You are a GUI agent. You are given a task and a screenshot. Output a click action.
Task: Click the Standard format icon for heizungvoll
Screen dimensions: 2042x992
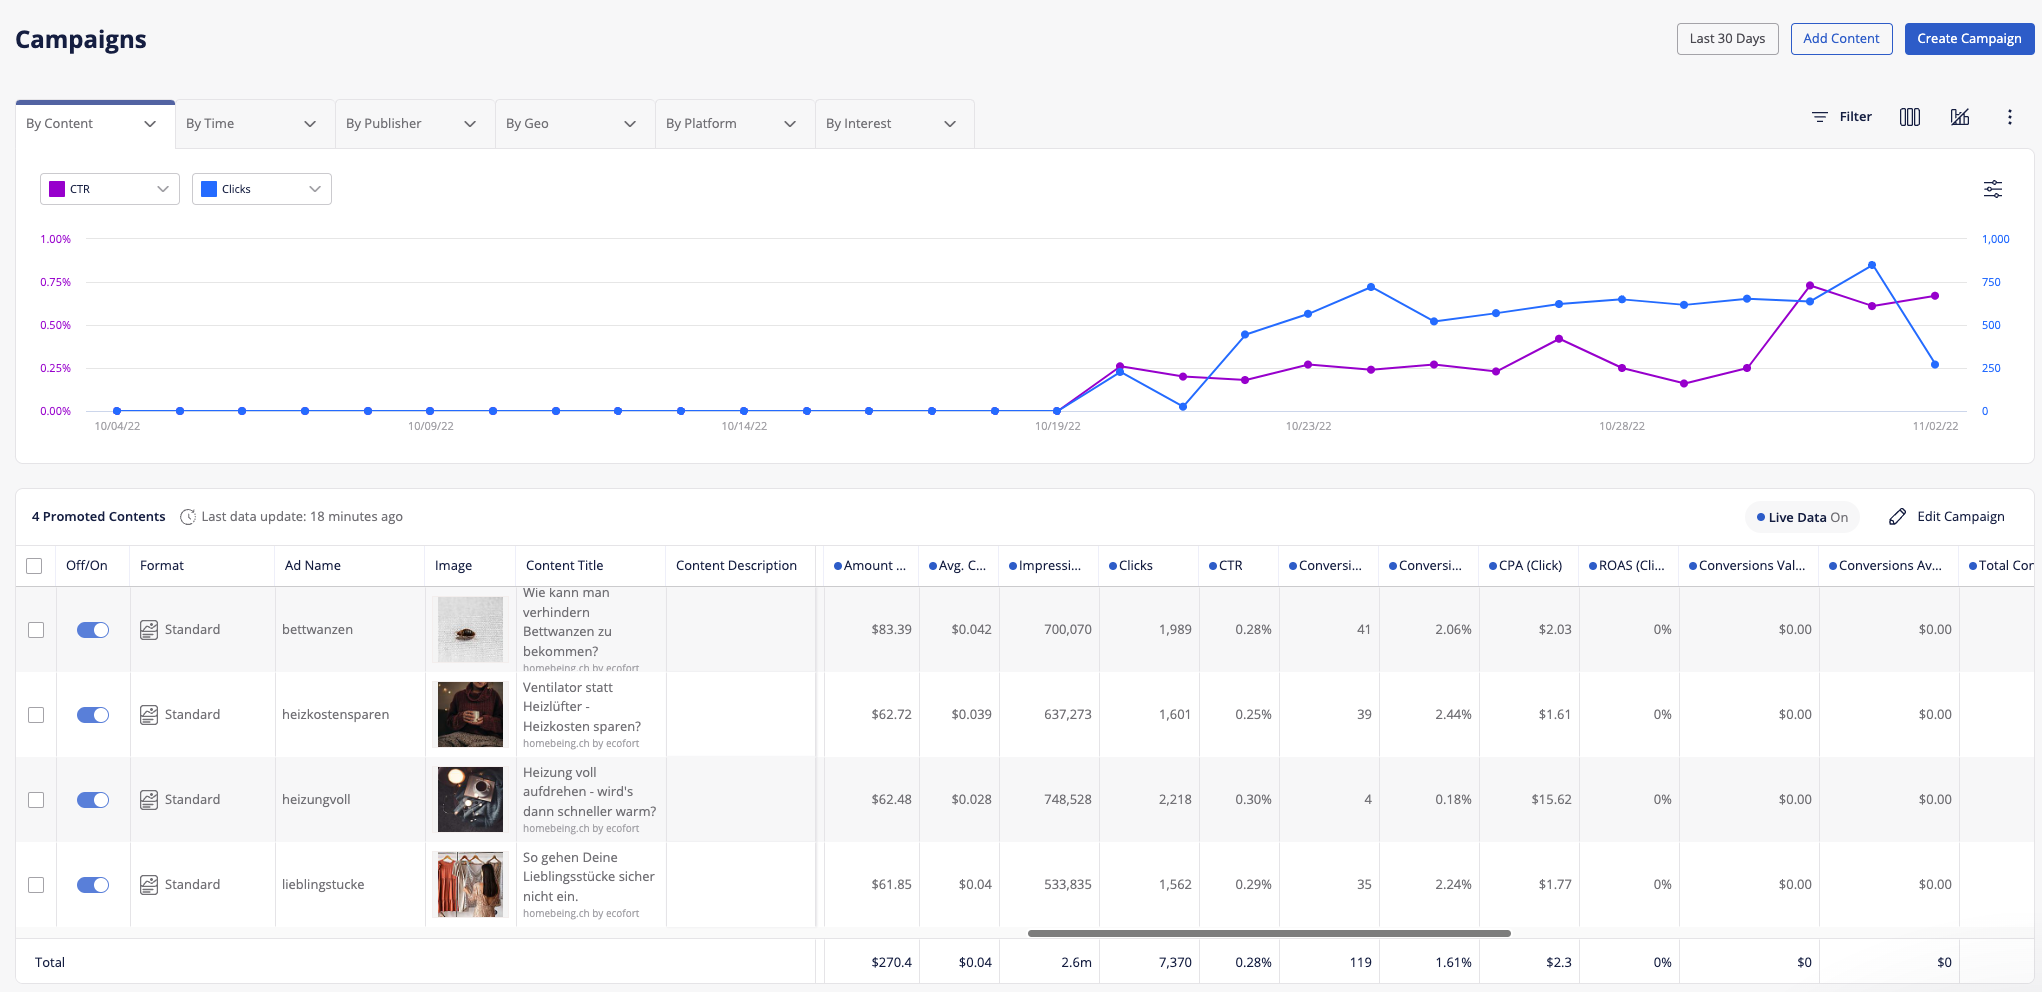click(149, 800)
